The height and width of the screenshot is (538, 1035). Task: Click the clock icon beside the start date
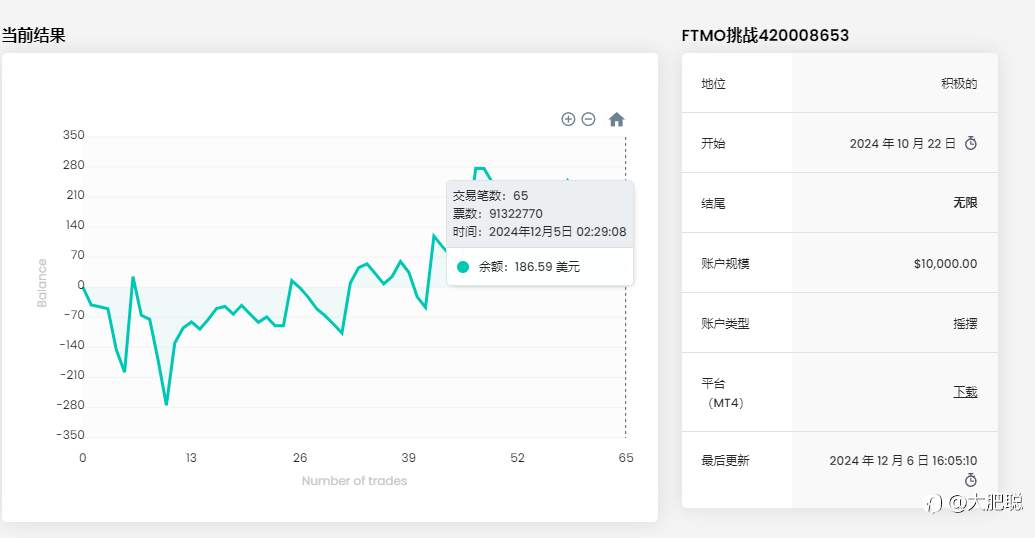pos(970,143)
